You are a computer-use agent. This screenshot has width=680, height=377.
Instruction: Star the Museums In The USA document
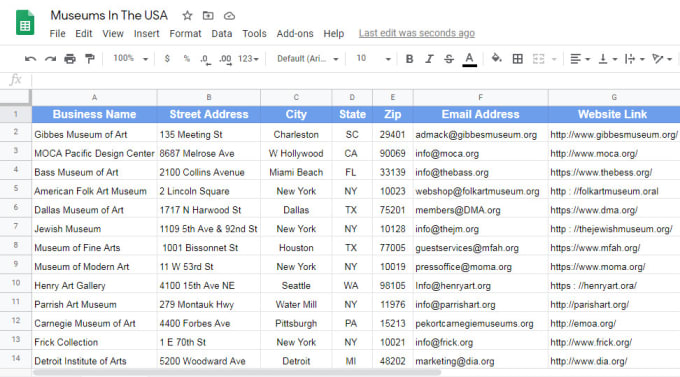[187, 16]
